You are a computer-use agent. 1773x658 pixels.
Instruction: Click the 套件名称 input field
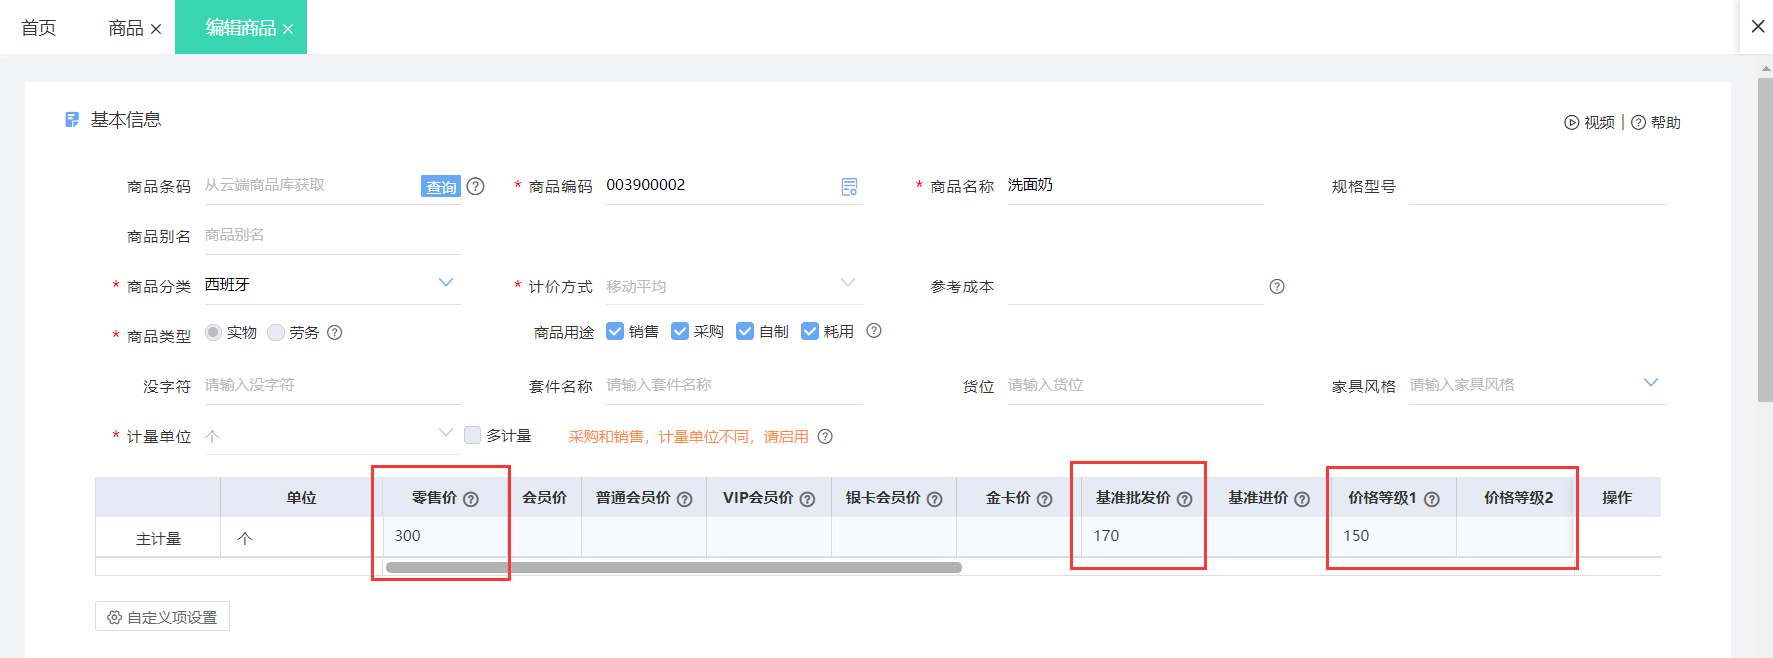tap(734, 385)
